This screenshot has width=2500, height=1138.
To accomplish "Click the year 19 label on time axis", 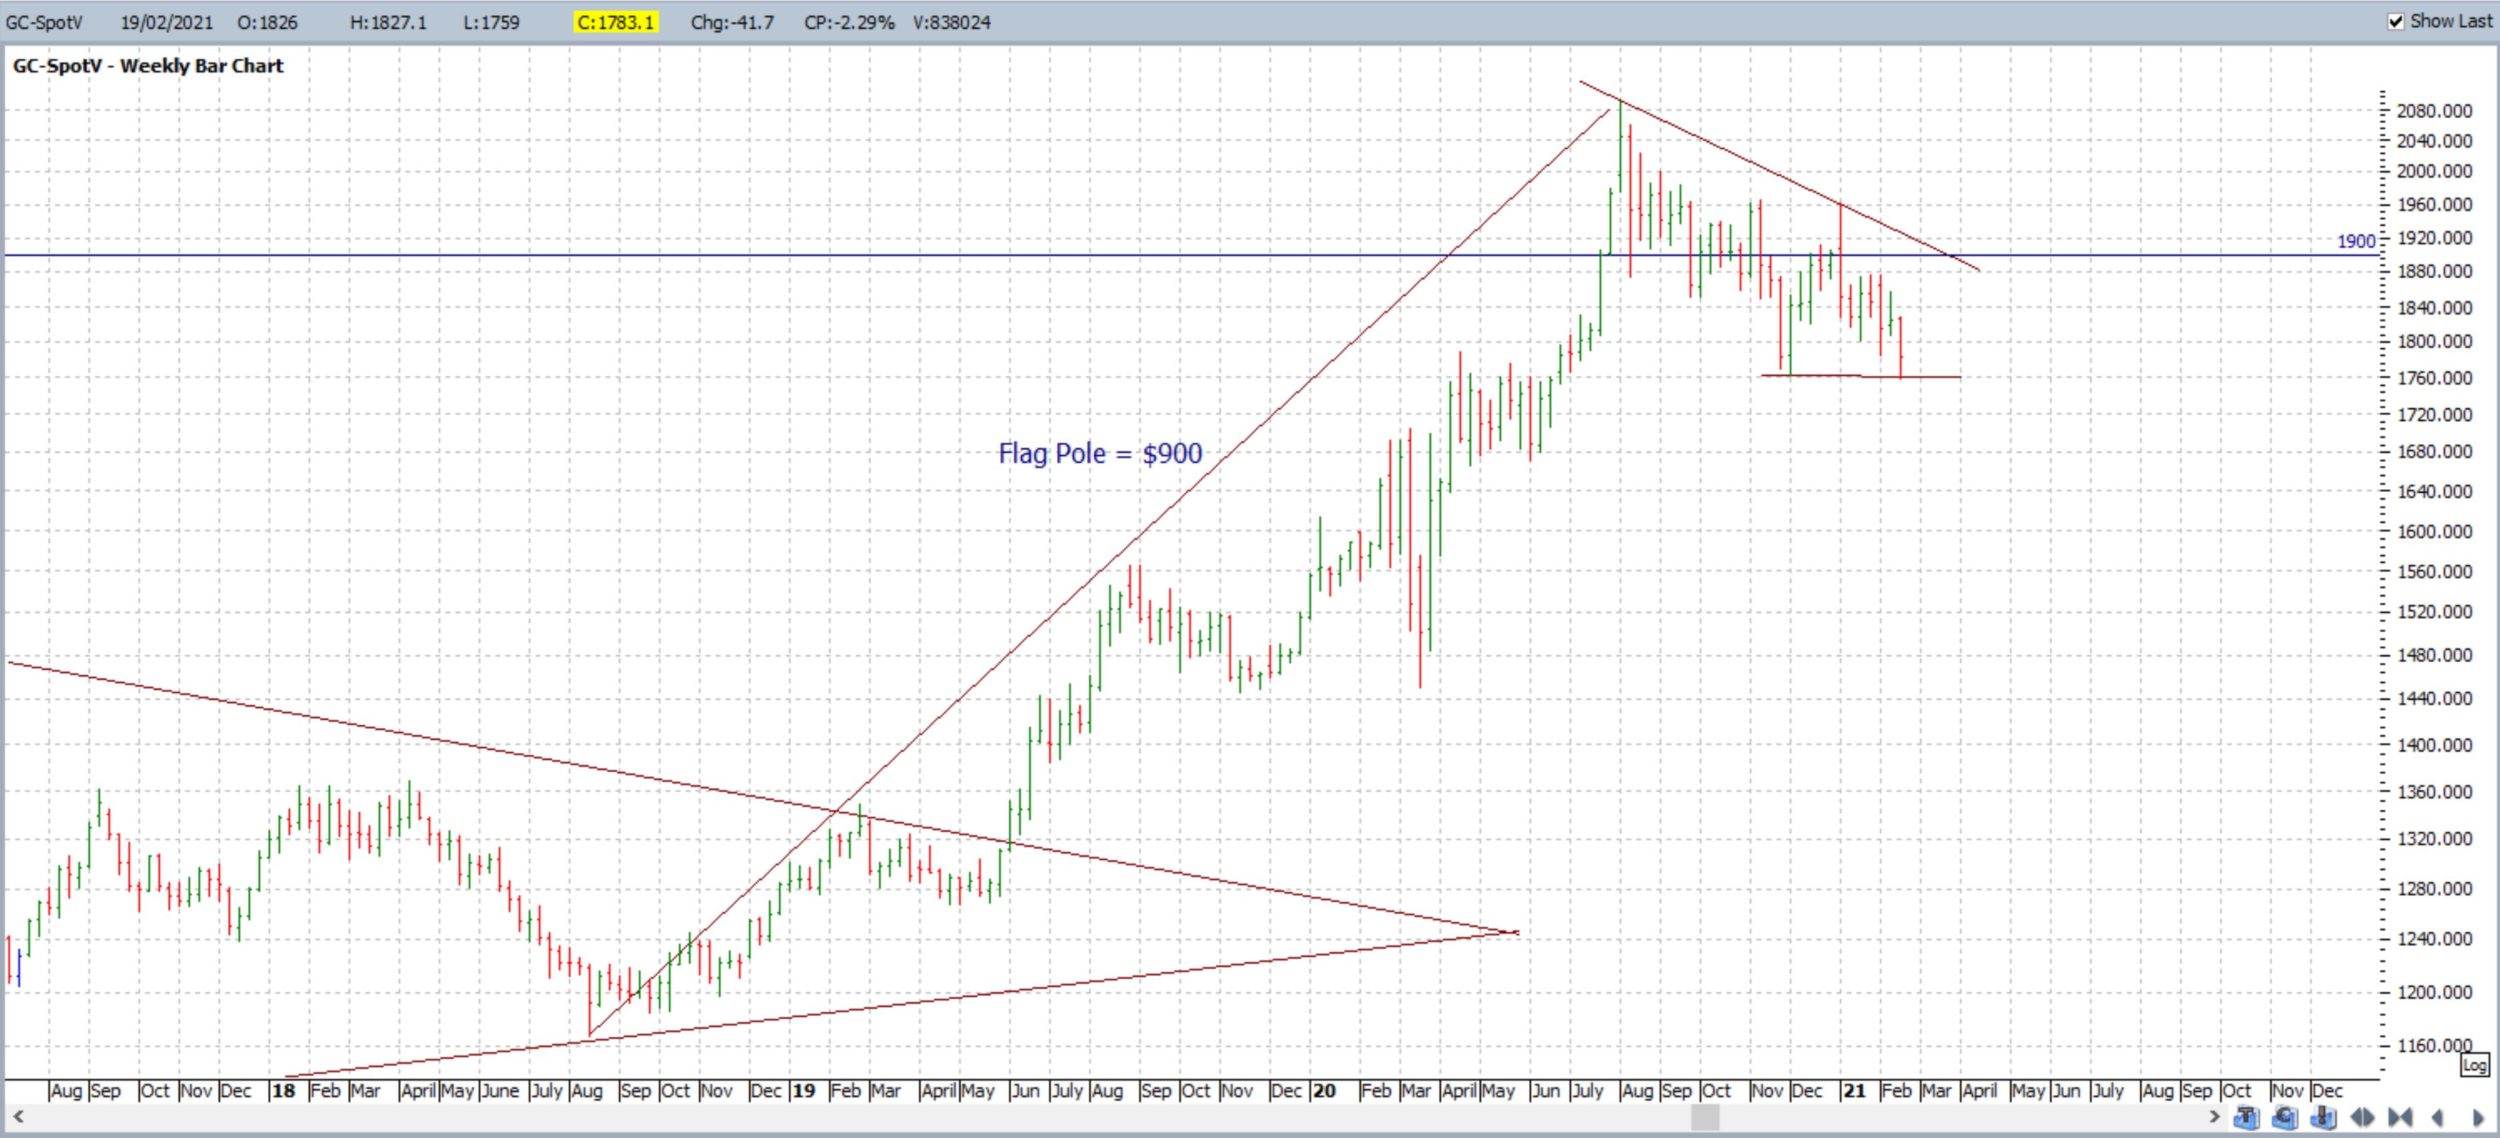I will pyautogui.click(x=804, y=1091).
